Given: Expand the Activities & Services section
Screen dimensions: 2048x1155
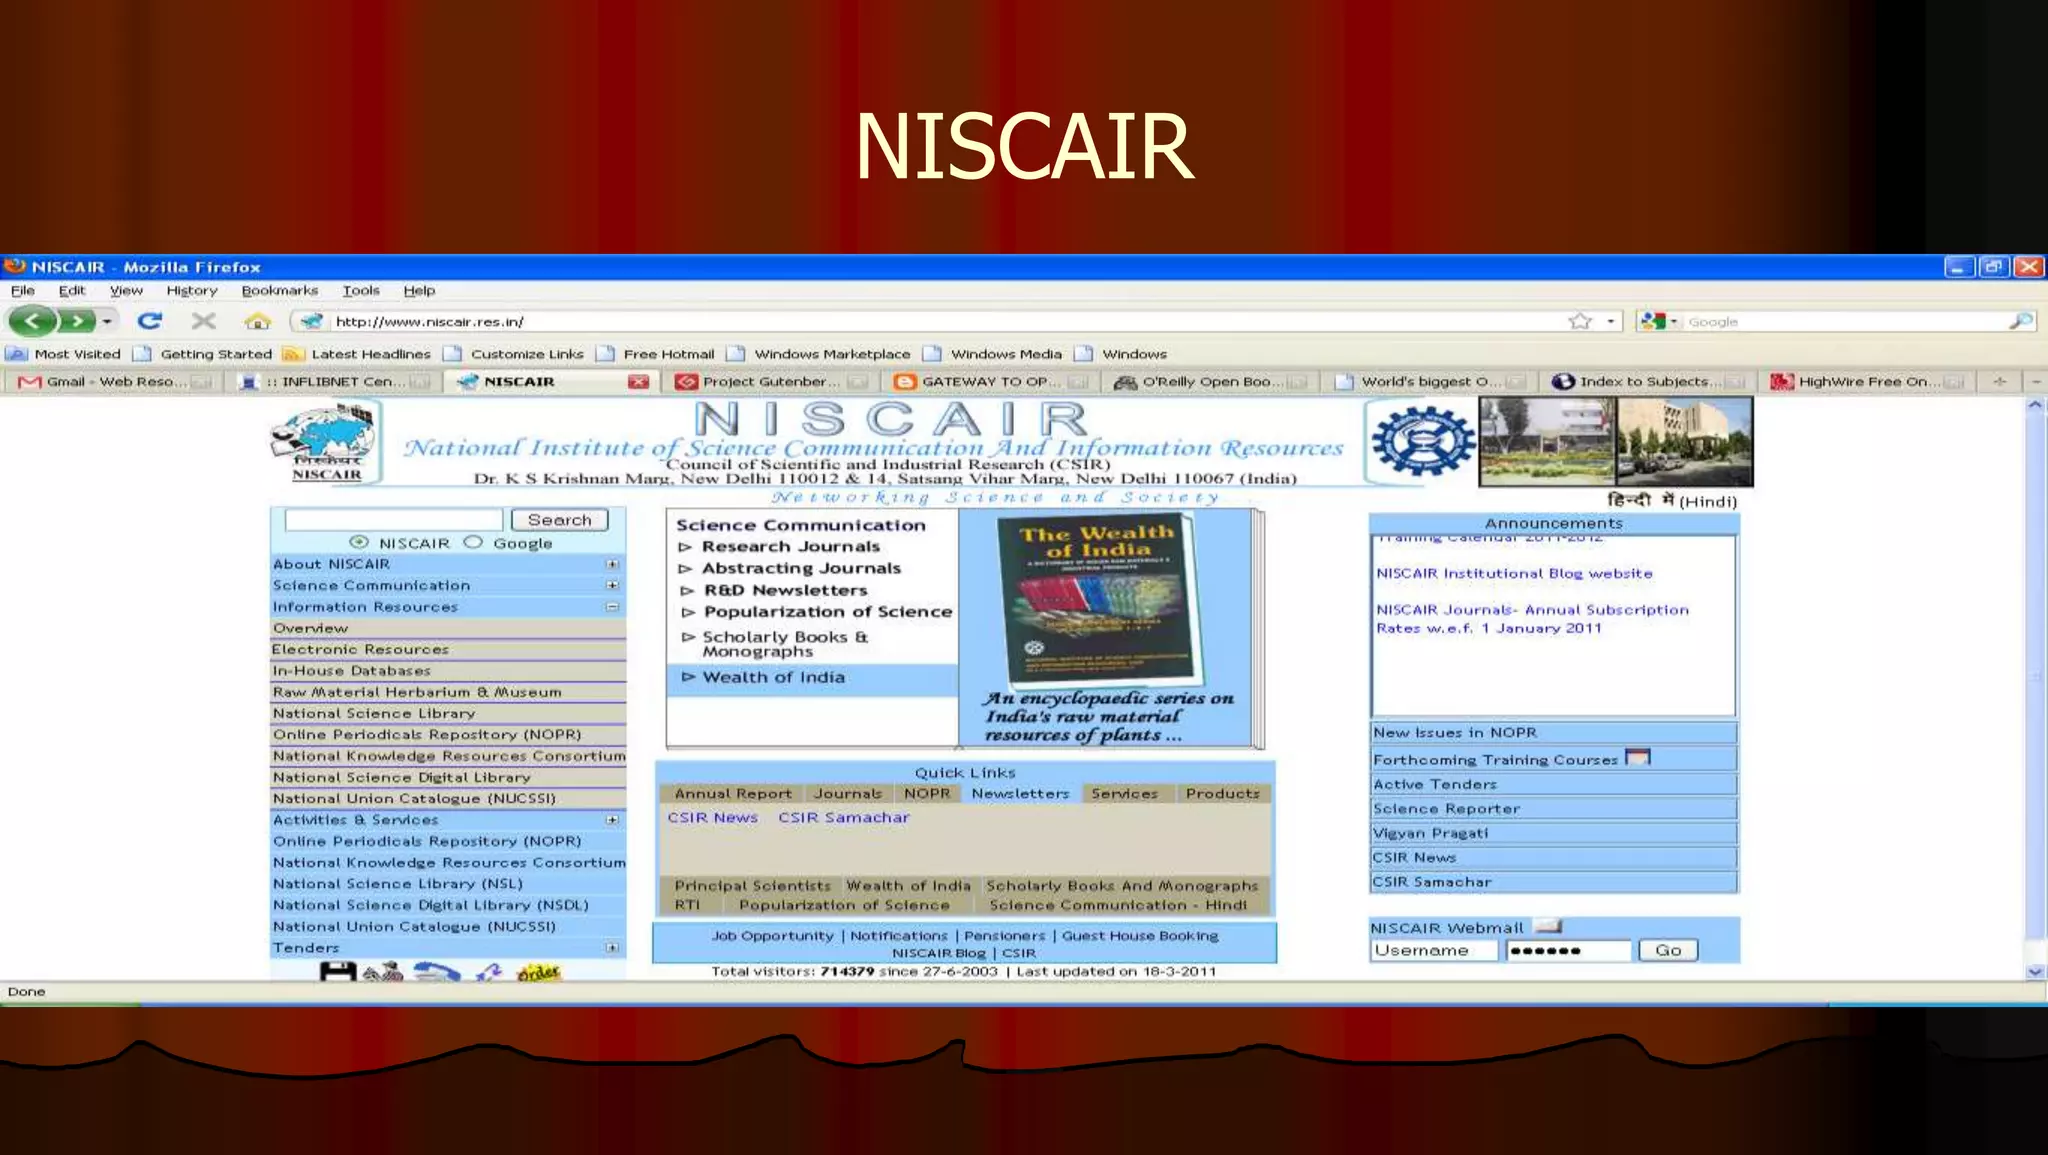Looking at the screenshot, I should 612,820.
